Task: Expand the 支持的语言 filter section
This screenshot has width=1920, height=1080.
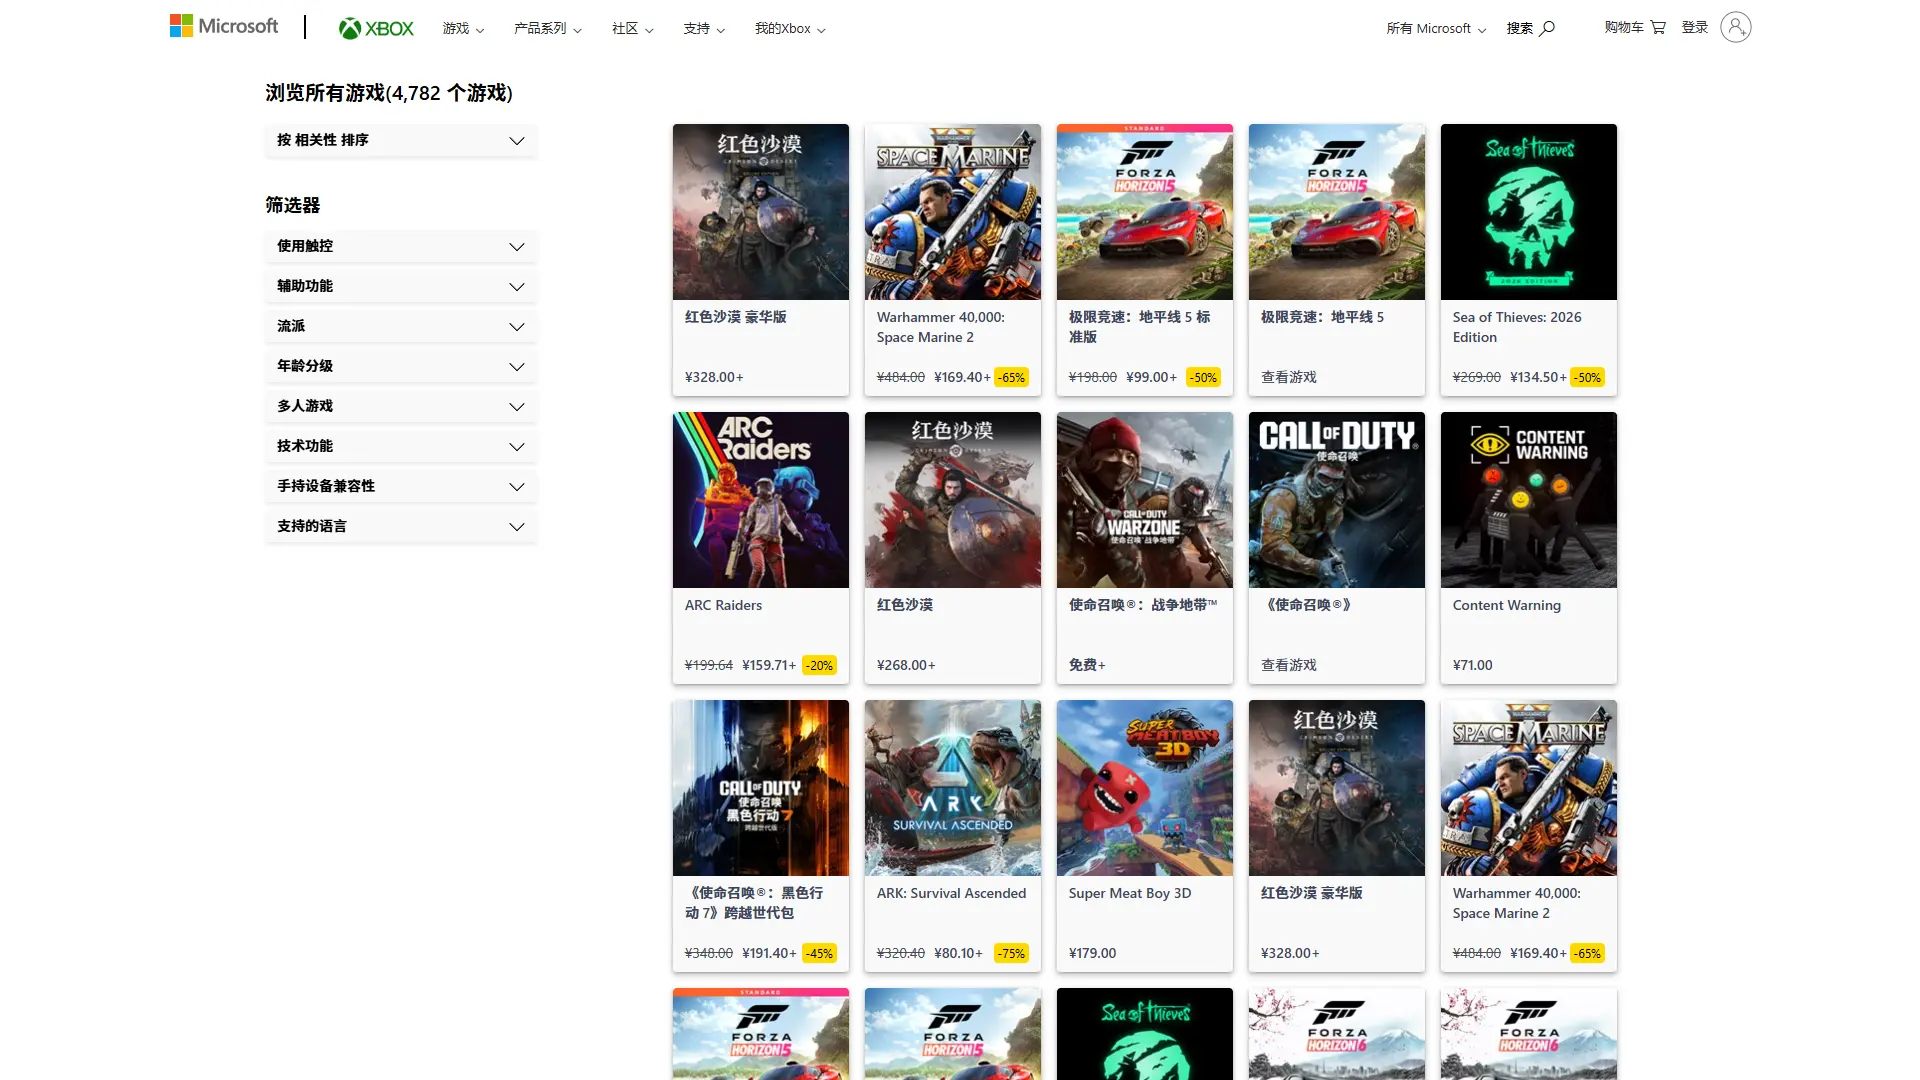Action: 400,526
